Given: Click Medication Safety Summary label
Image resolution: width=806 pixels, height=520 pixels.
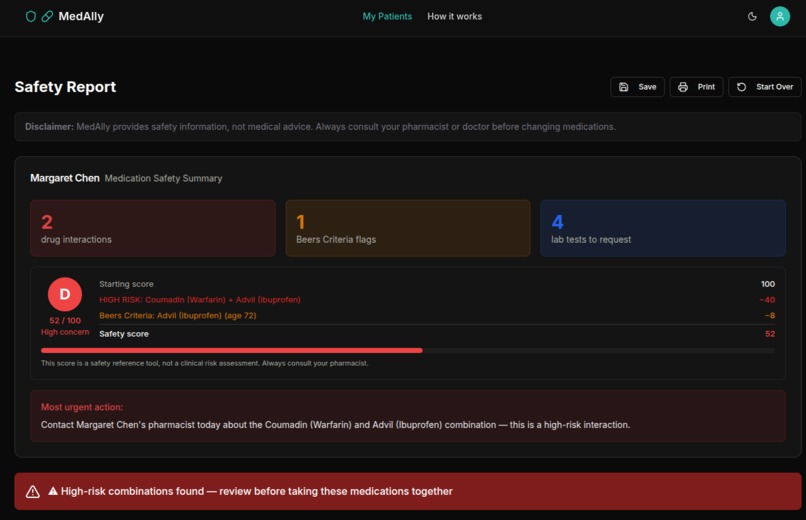Looking at the screenshot, I should [x=163, y=178].
